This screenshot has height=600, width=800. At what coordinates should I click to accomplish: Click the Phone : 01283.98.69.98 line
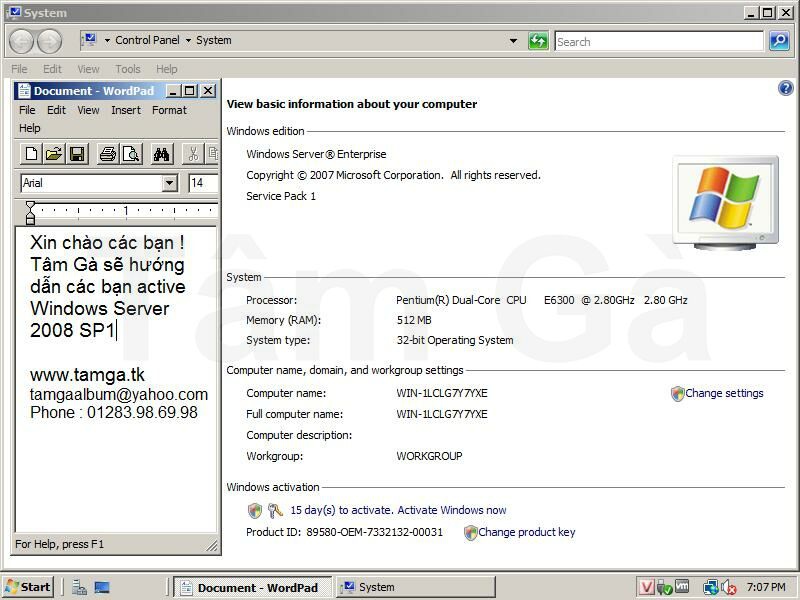(x=114, y=412)
